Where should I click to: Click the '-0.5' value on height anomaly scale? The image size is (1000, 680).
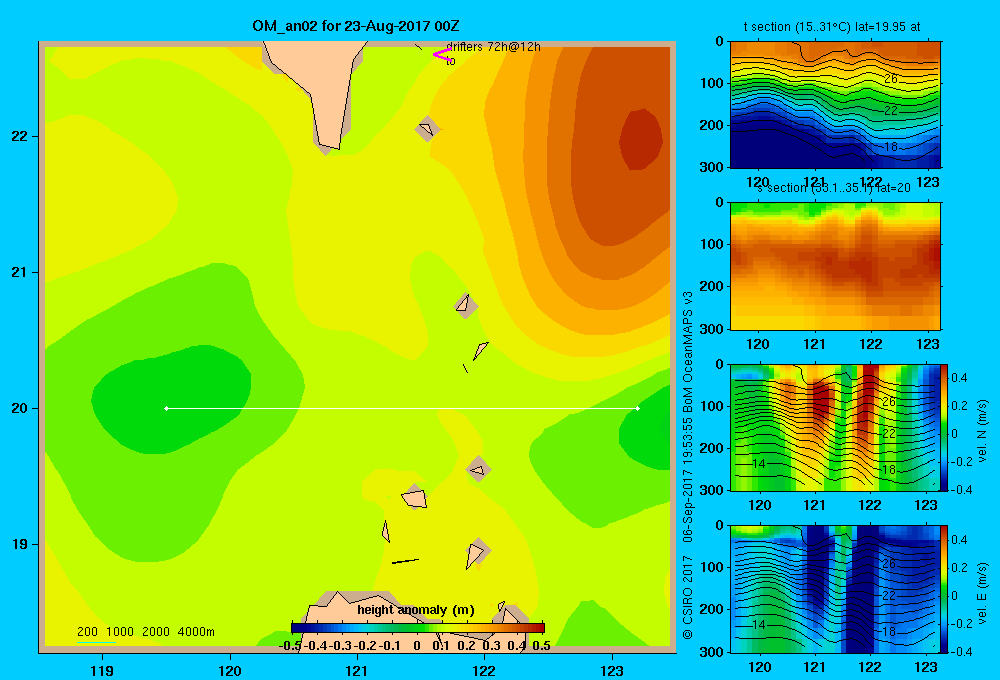click(290, 646)
